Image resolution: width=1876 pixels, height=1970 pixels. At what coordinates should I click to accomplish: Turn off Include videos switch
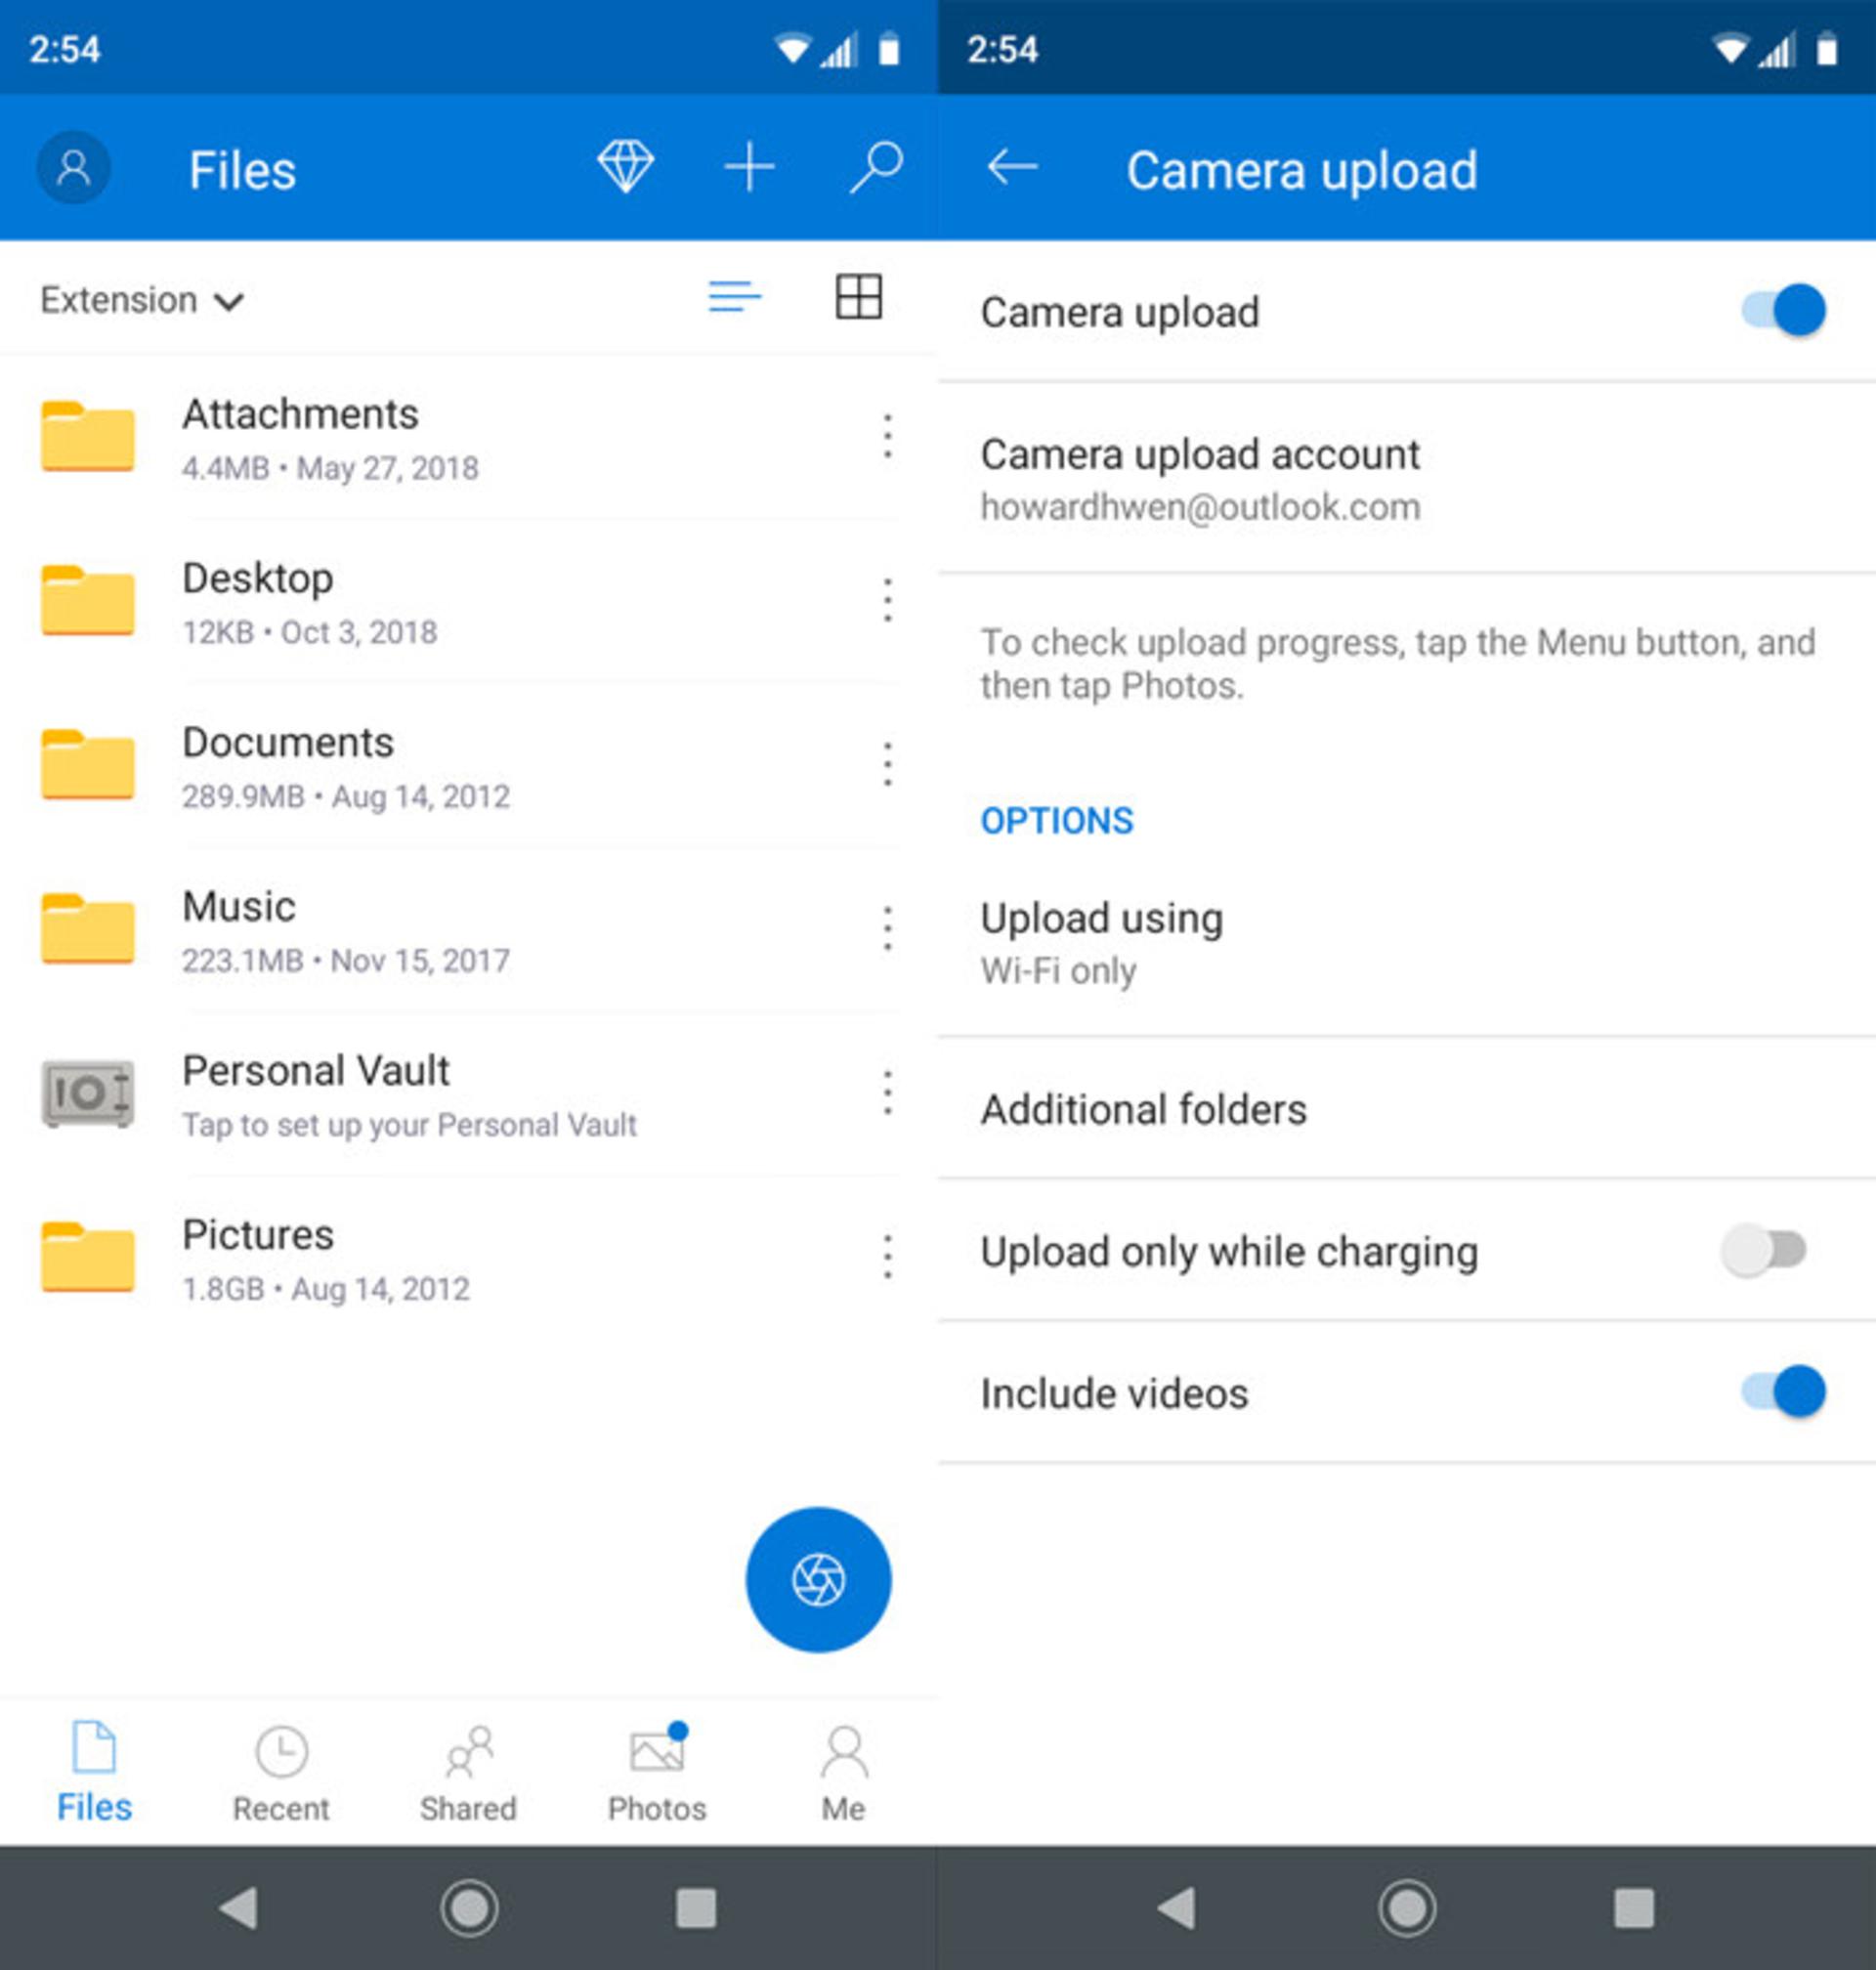click(1783, 1391)
